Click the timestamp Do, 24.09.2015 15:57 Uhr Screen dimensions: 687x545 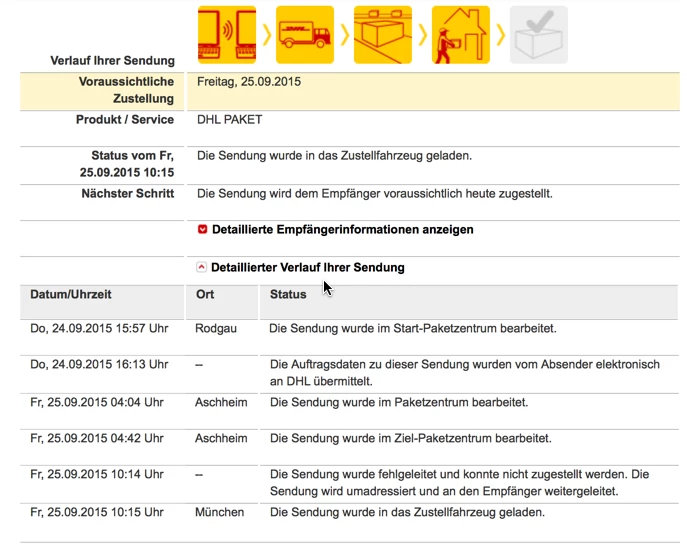click(x=99, y=329)
